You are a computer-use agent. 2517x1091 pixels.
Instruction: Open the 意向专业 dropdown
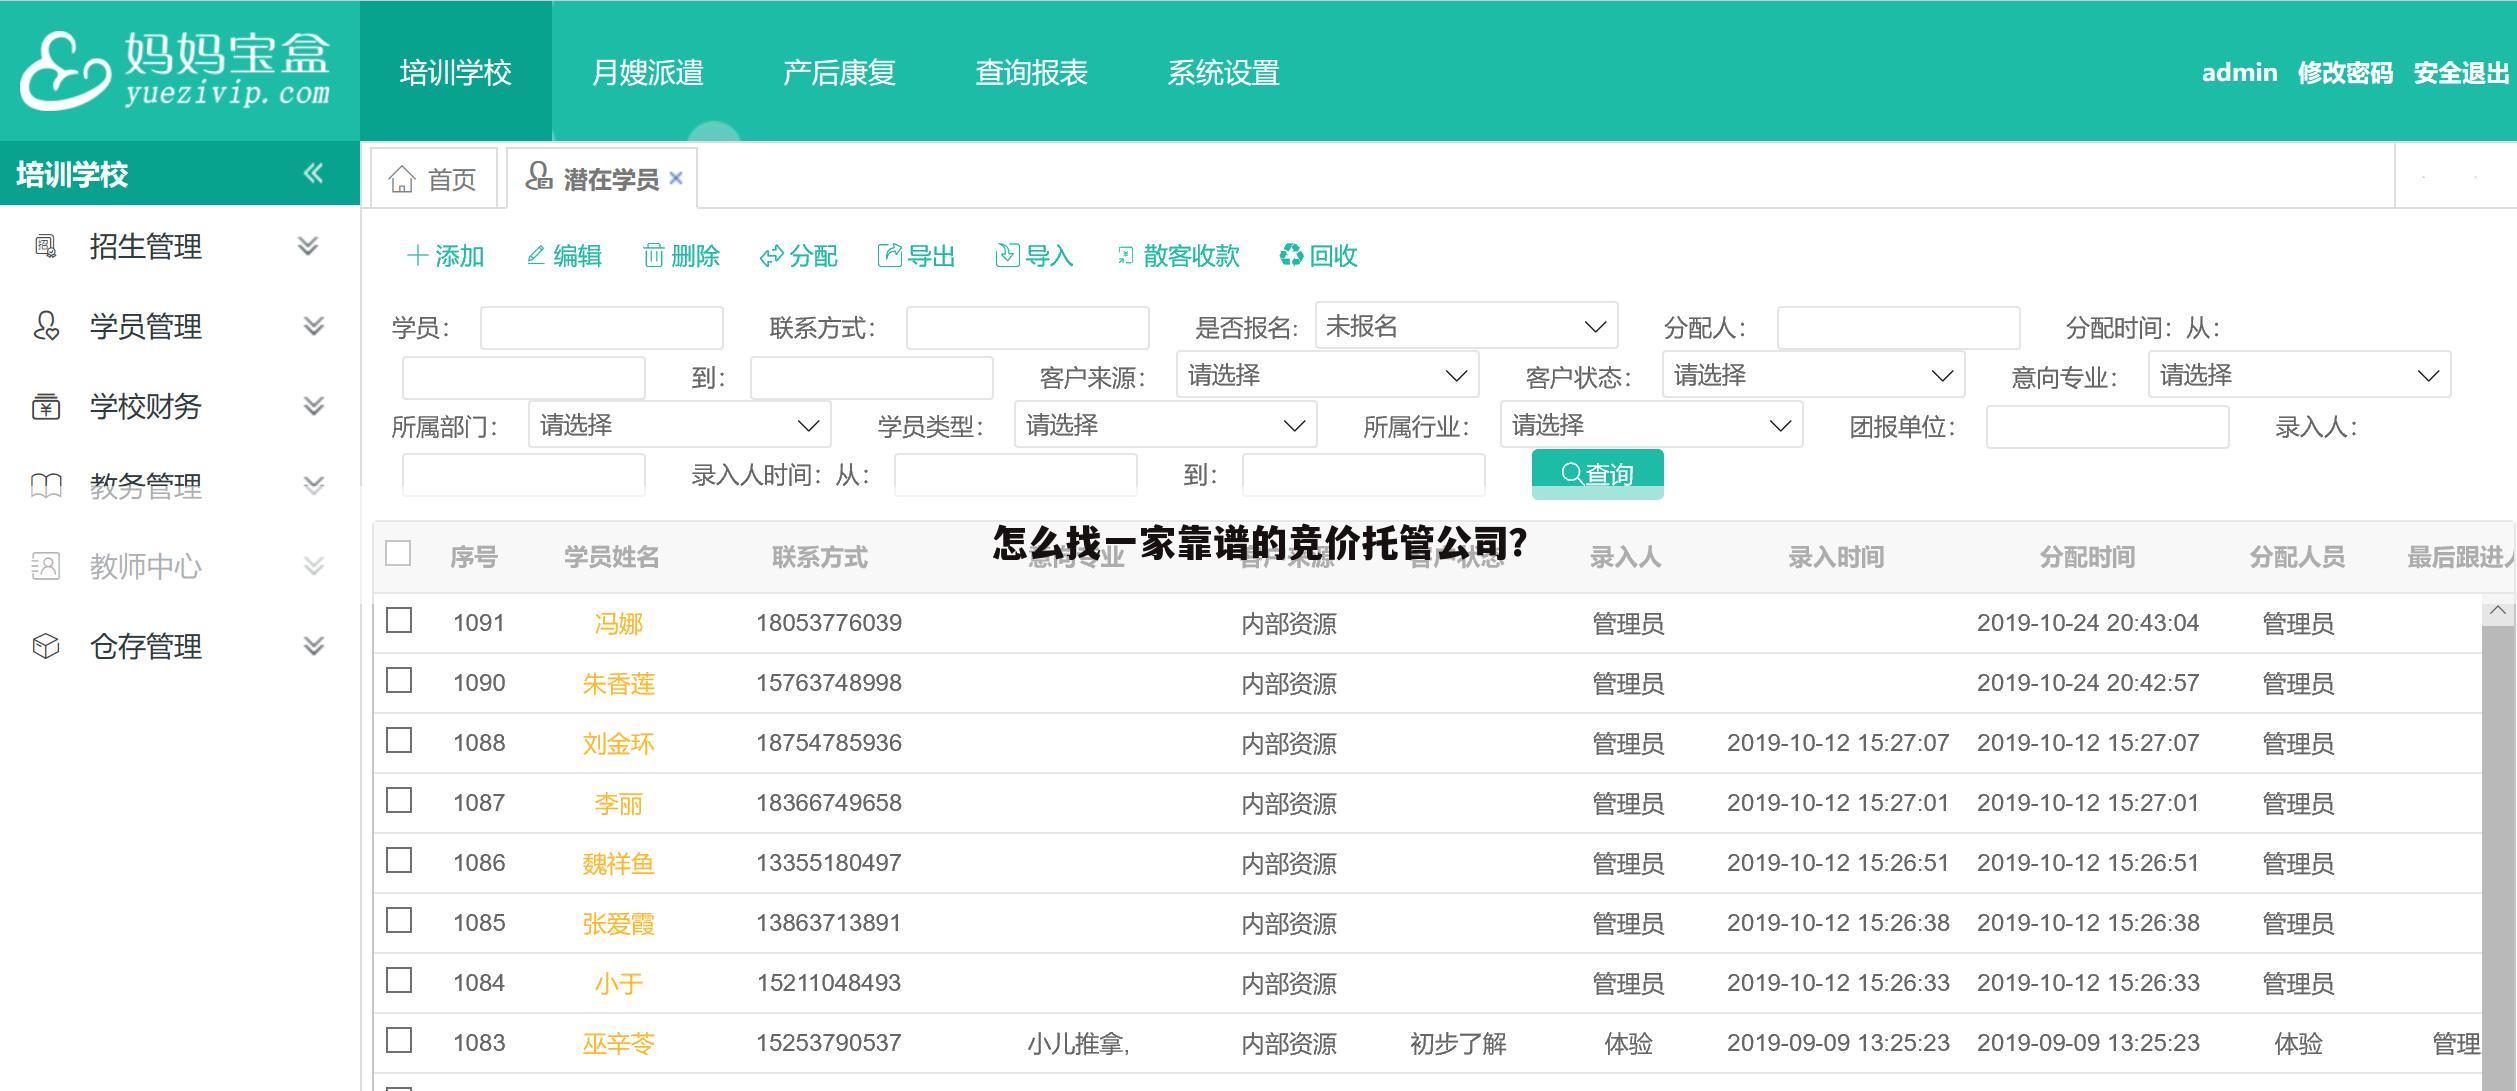pyautogui.click(x=2299, y=375)
